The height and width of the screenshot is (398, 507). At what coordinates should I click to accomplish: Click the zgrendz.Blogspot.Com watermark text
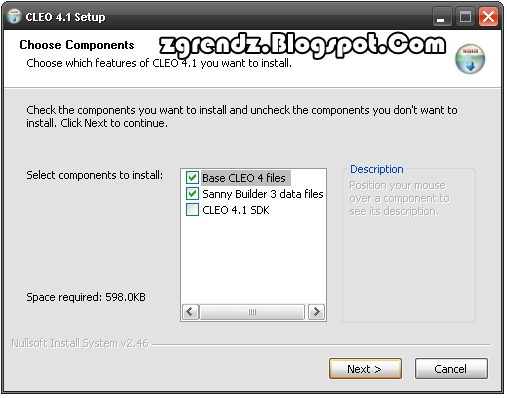(302, 46)
